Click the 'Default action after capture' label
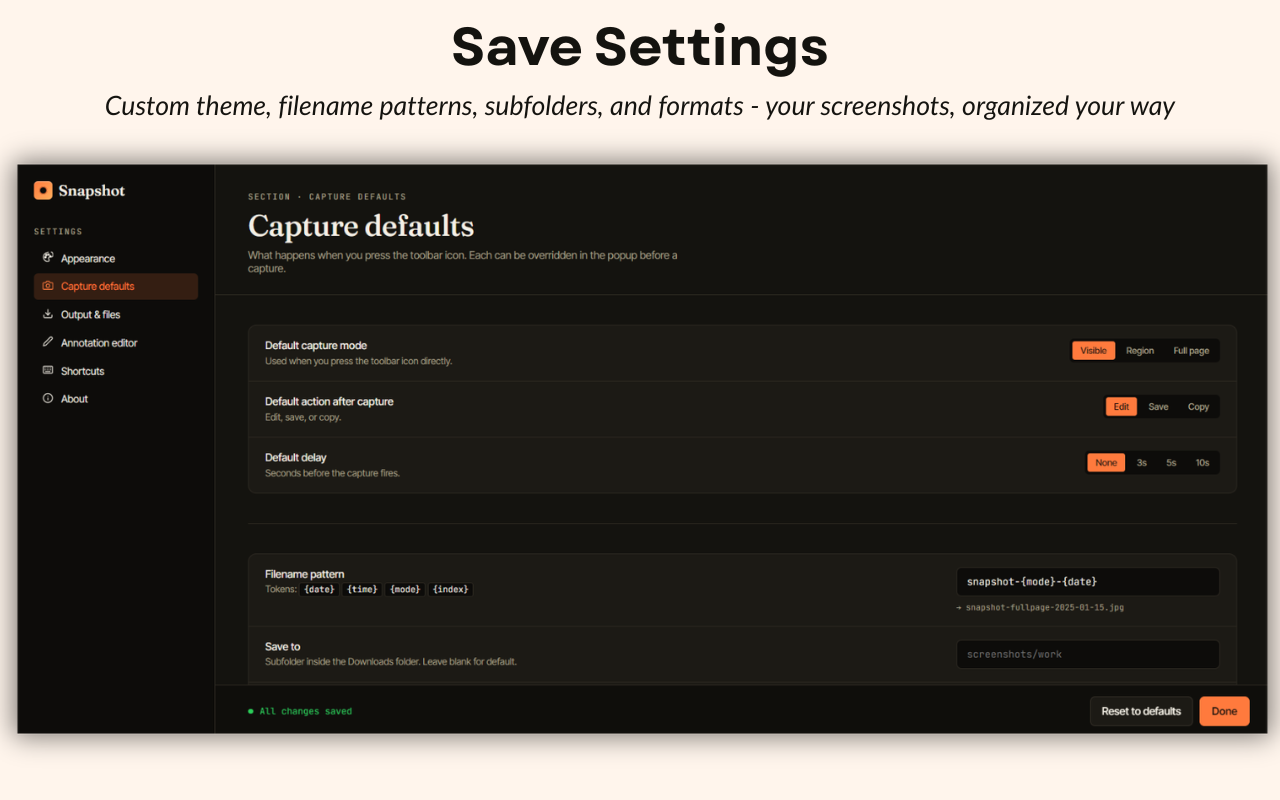Screen dimensions: 1280x800 click(x=329, y=402)
